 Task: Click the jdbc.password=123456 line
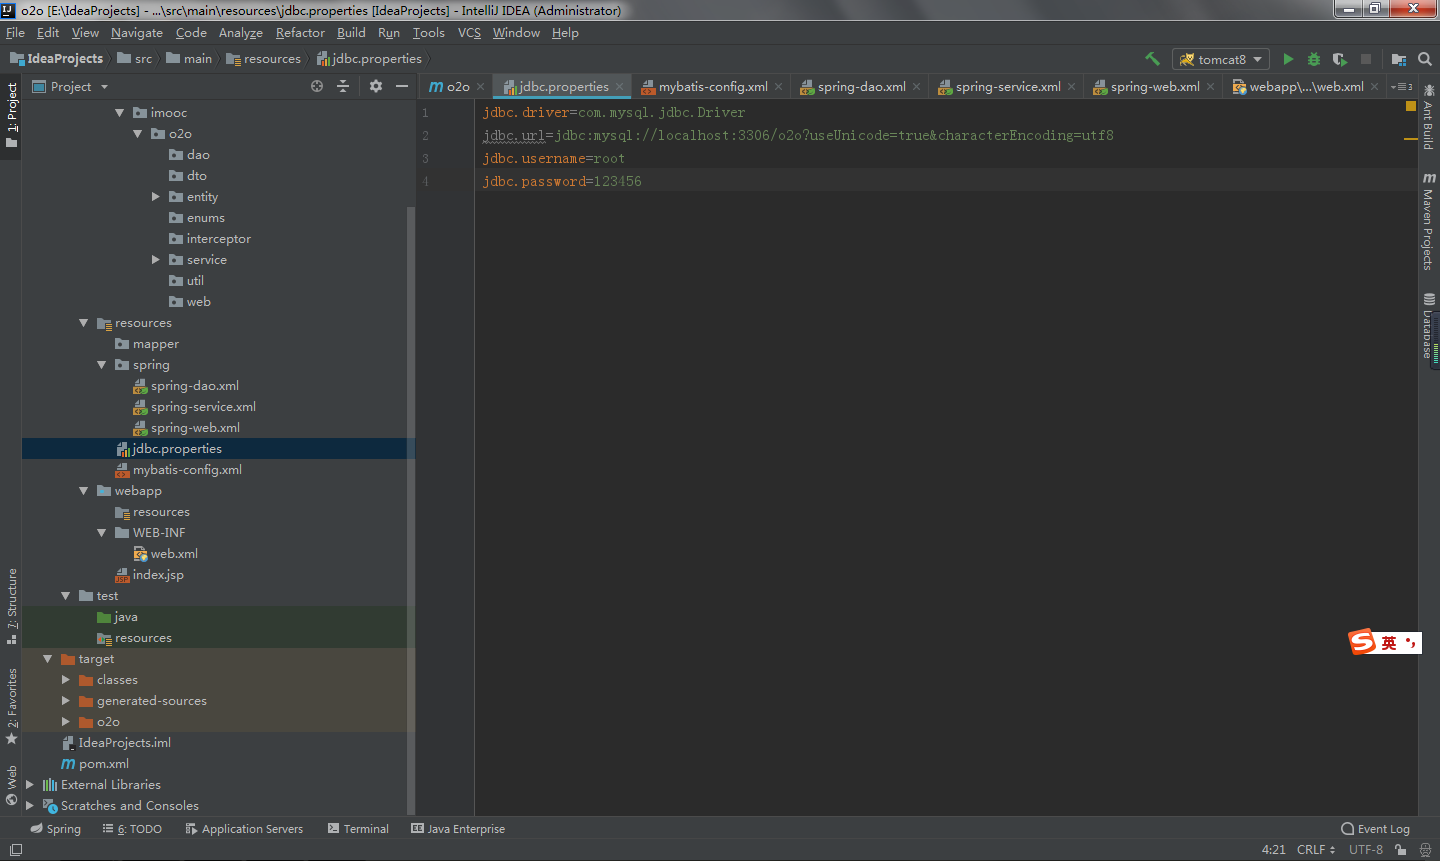[562, 182]
